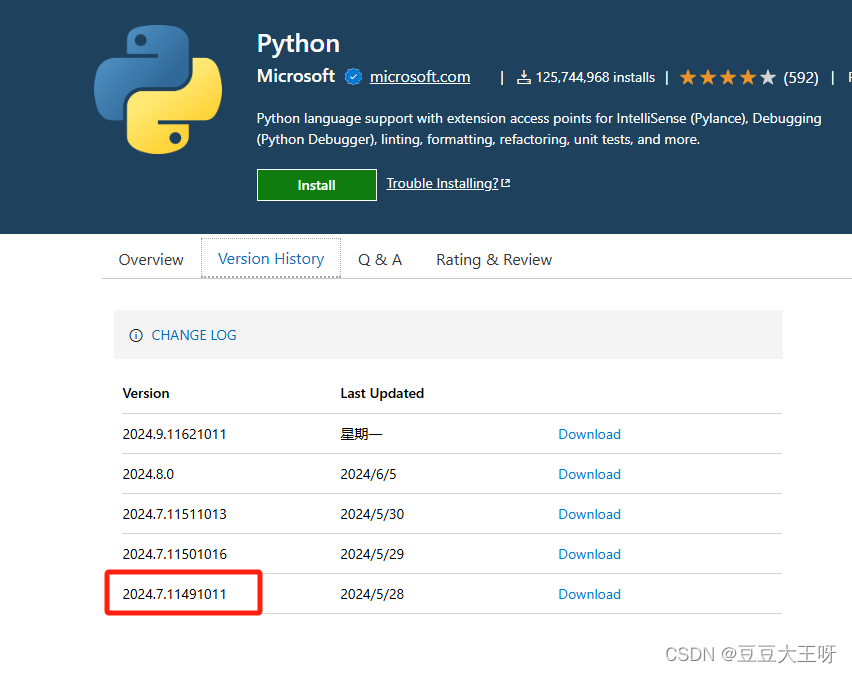Click the Microsoft publisher name
Screen dimensions: 852x673
(296, 76)
